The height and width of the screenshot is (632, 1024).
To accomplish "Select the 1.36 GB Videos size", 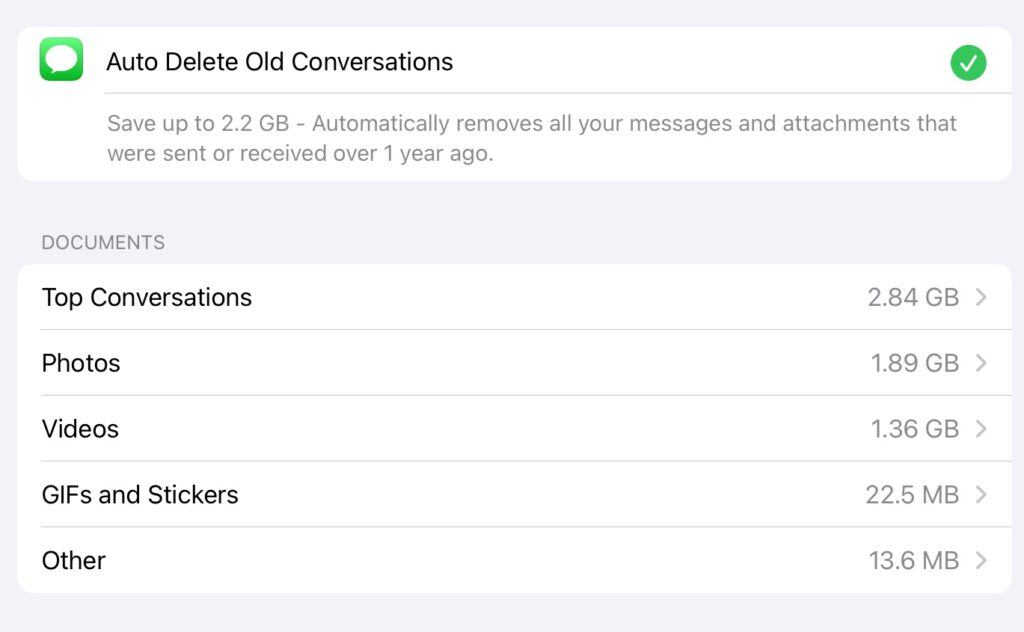I will 914,429.
